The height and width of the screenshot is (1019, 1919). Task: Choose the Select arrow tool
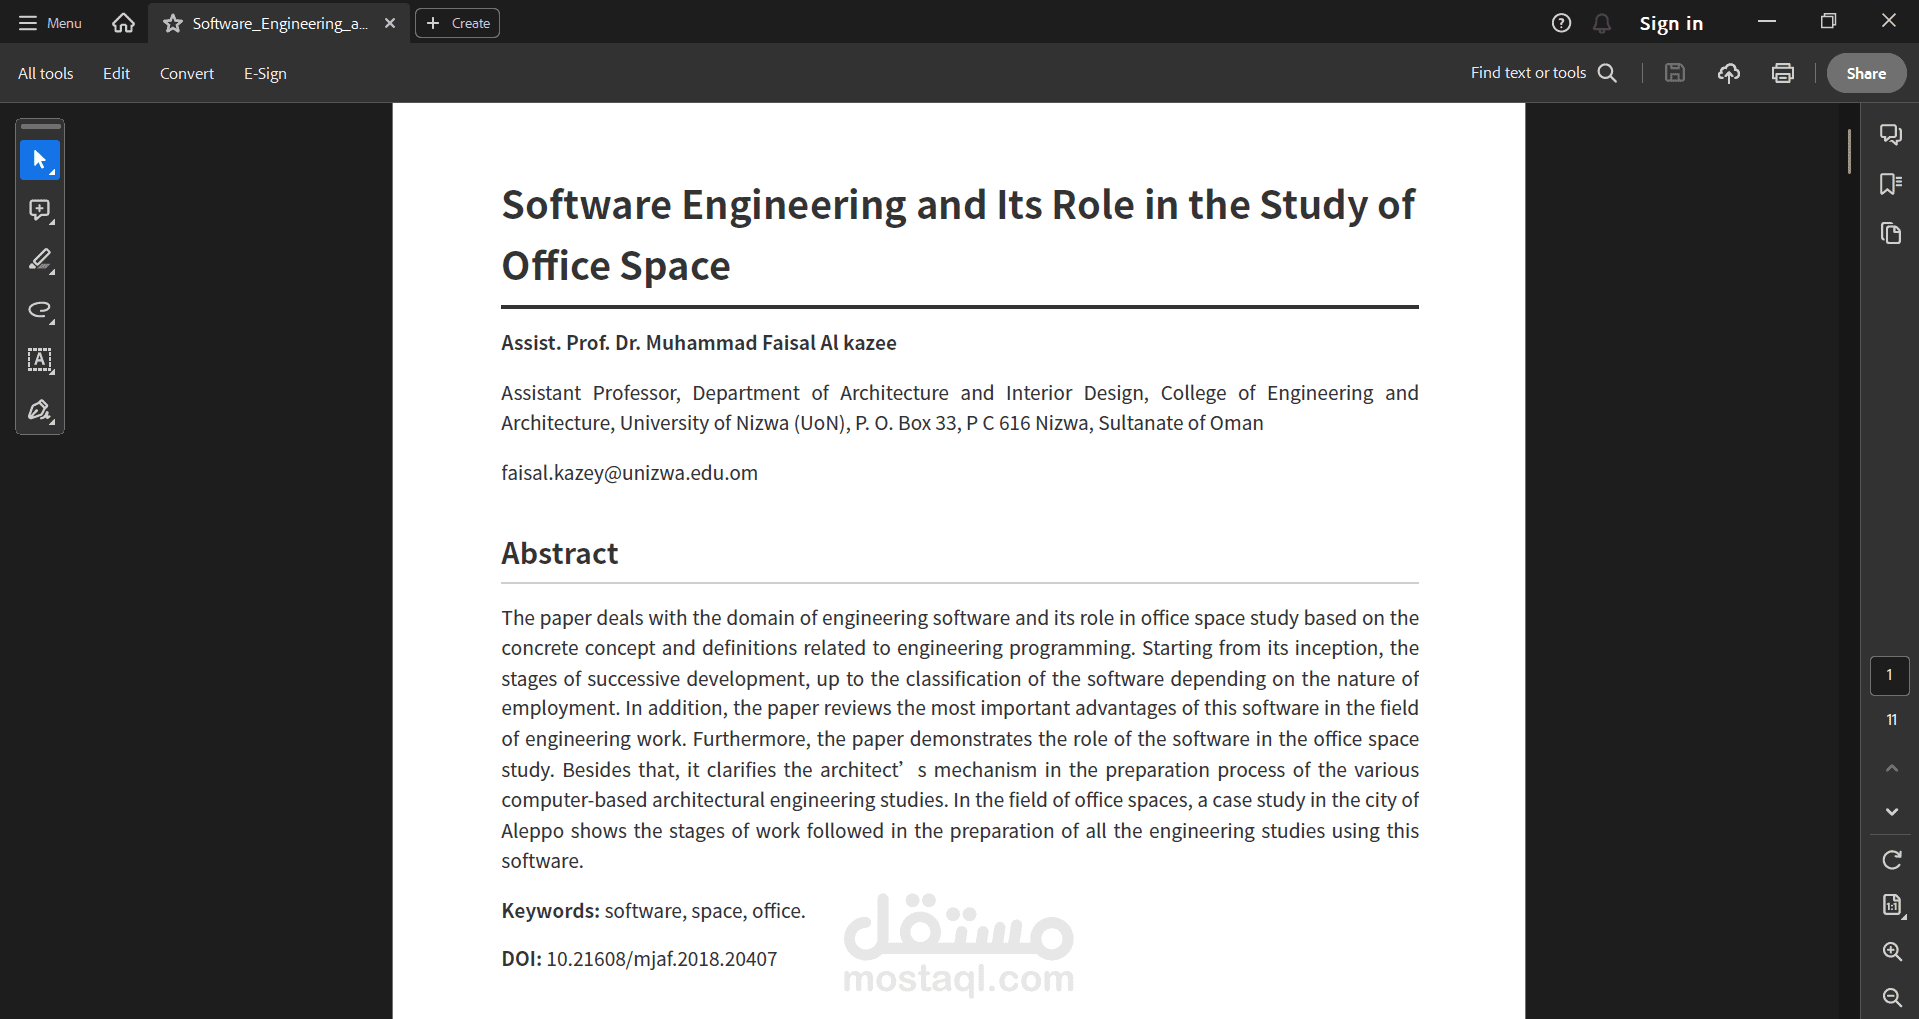[x=40, y=160]
